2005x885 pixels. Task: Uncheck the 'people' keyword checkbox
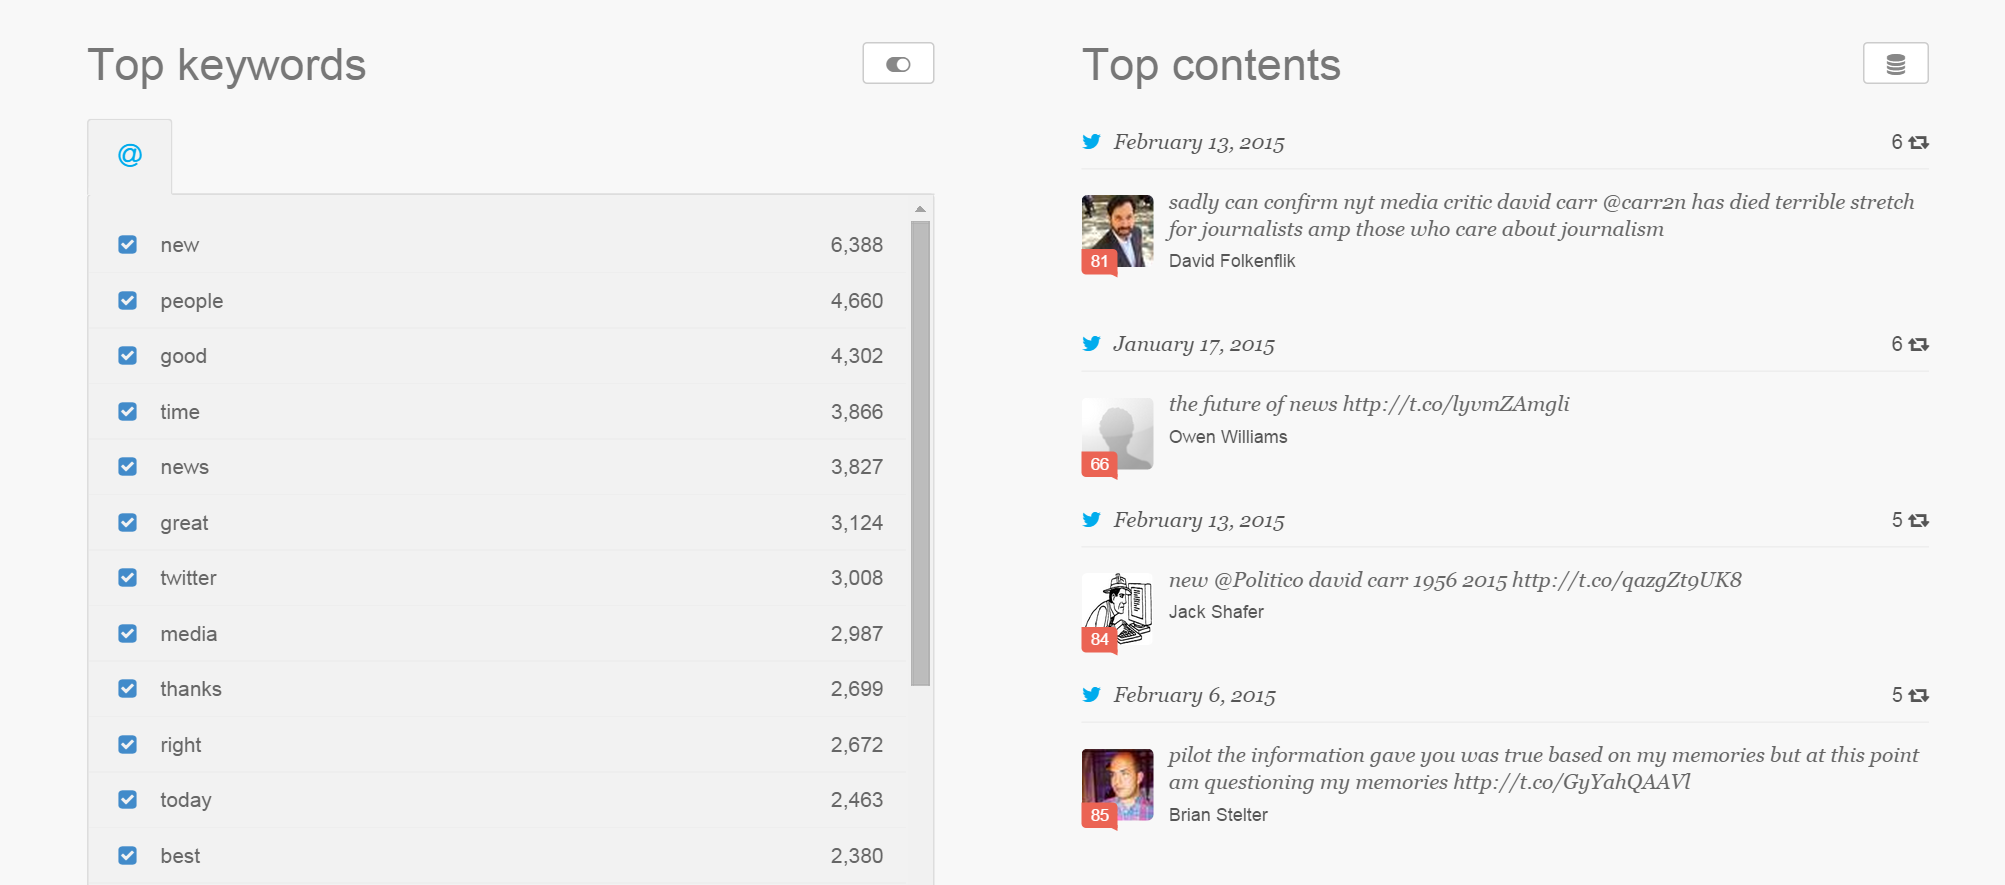128,300
